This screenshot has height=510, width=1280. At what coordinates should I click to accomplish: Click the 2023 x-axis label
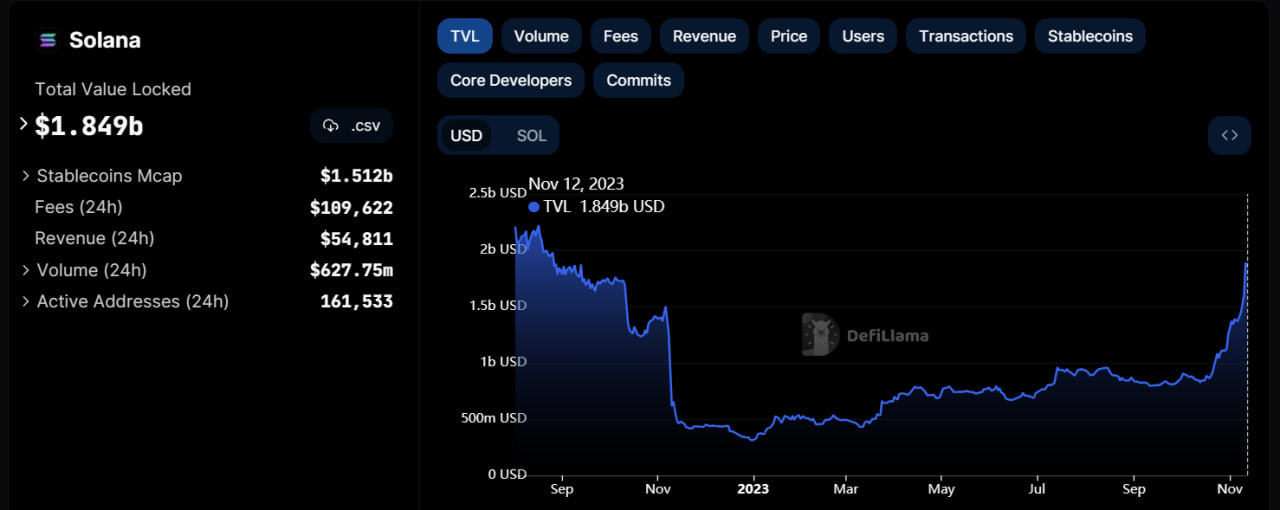point(753,489)
